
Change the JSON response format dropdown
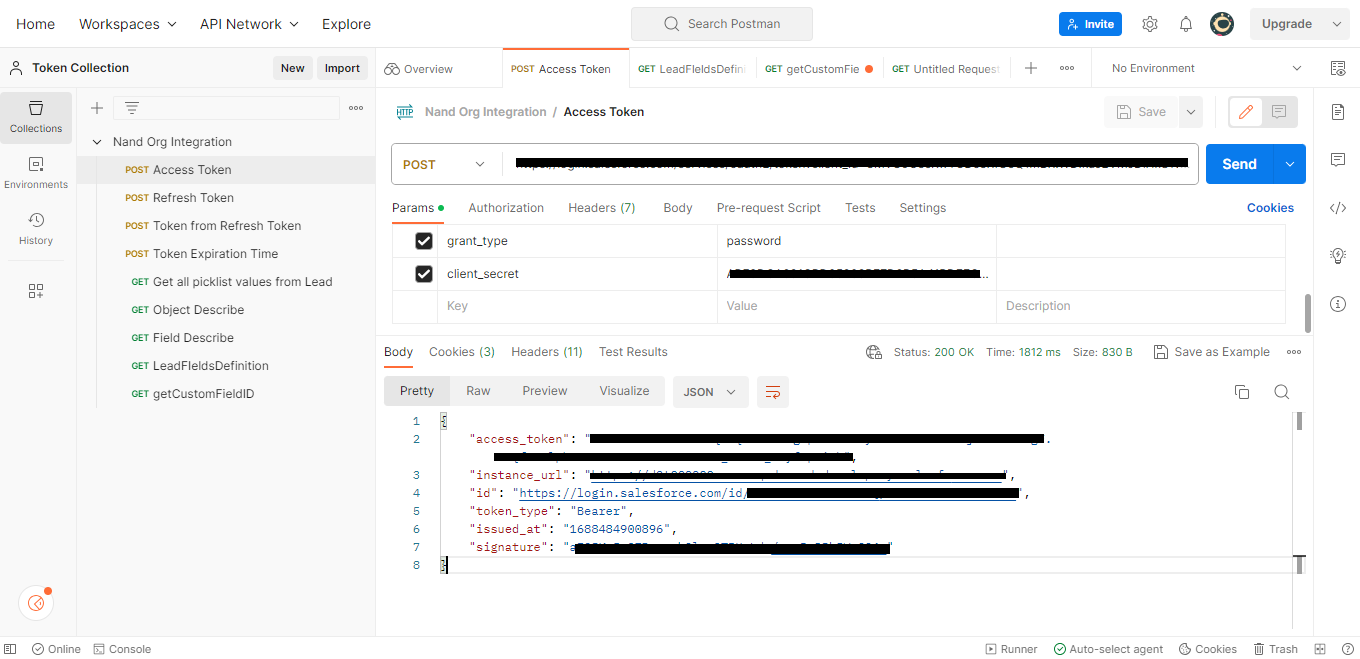(711, 392)
